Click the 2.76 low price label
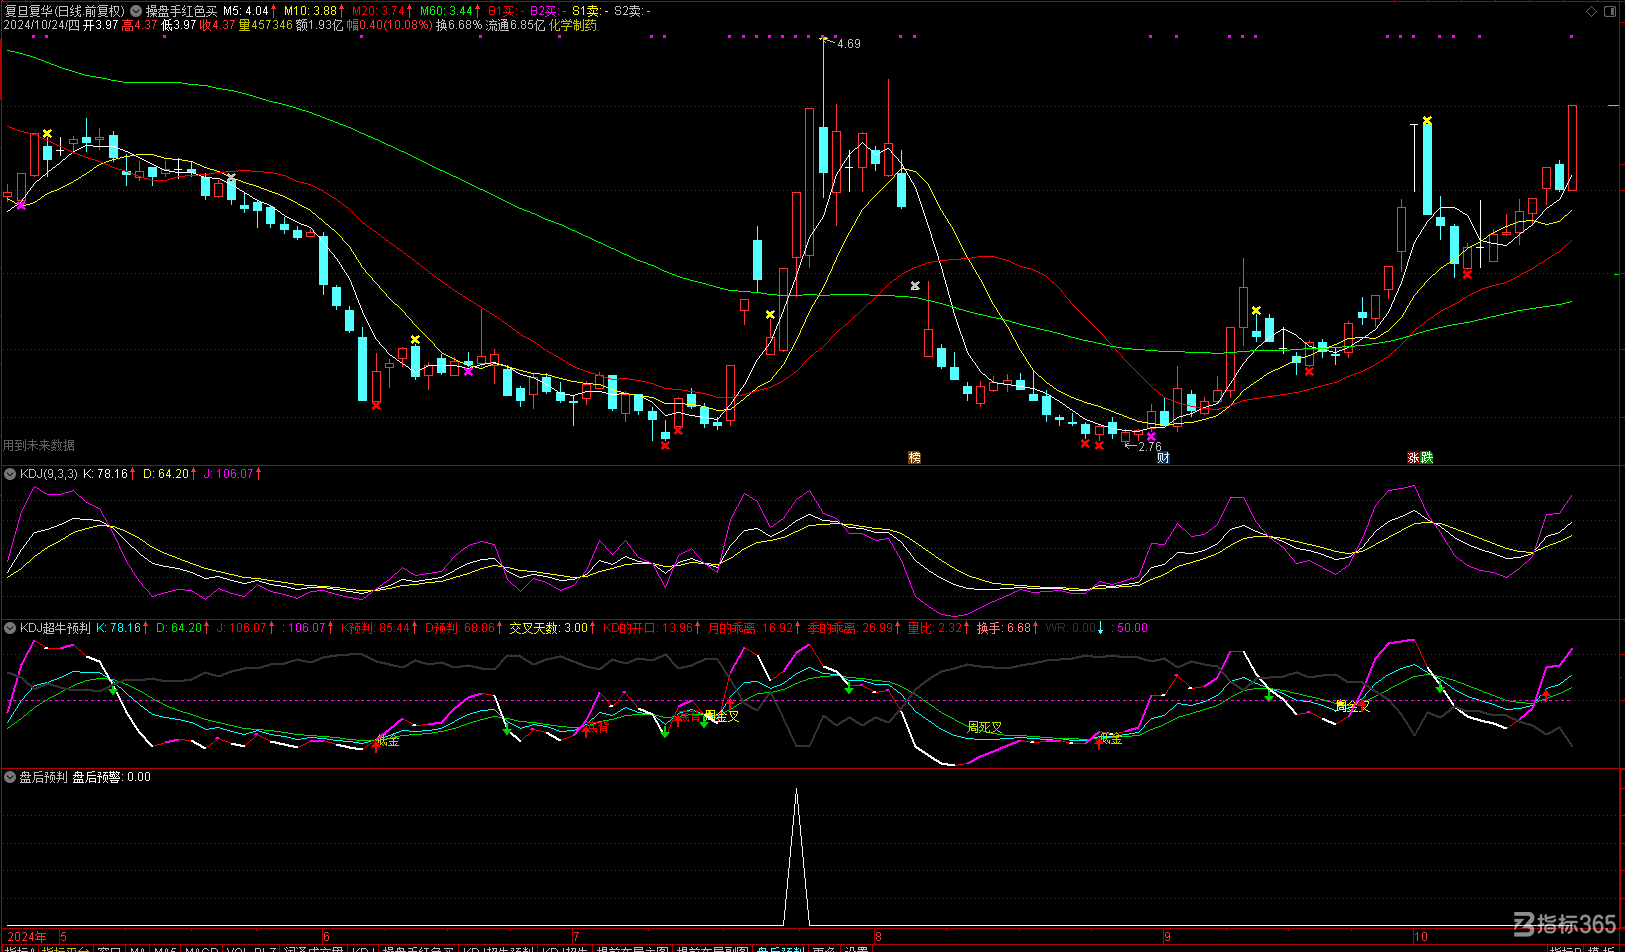Screen dimensions: 1625x952 [x=1150, y=447]
